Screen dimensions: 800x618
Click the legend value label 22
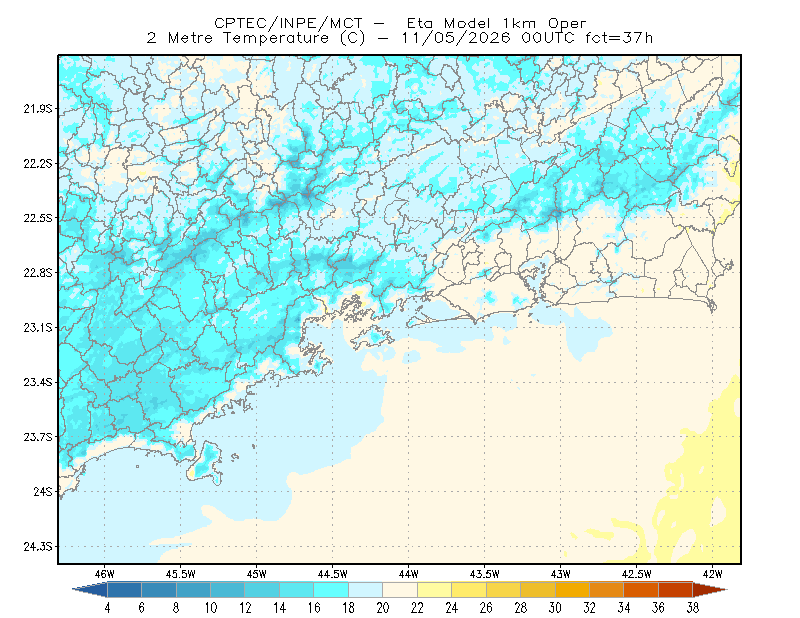[417, 608]
